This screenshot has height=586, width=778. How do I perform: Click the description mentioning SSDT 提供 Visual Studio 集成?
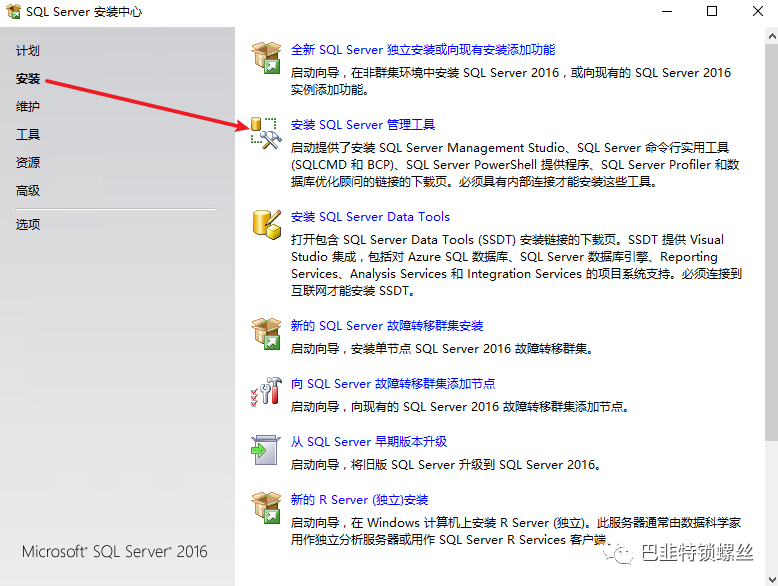(x=516, y=265)
